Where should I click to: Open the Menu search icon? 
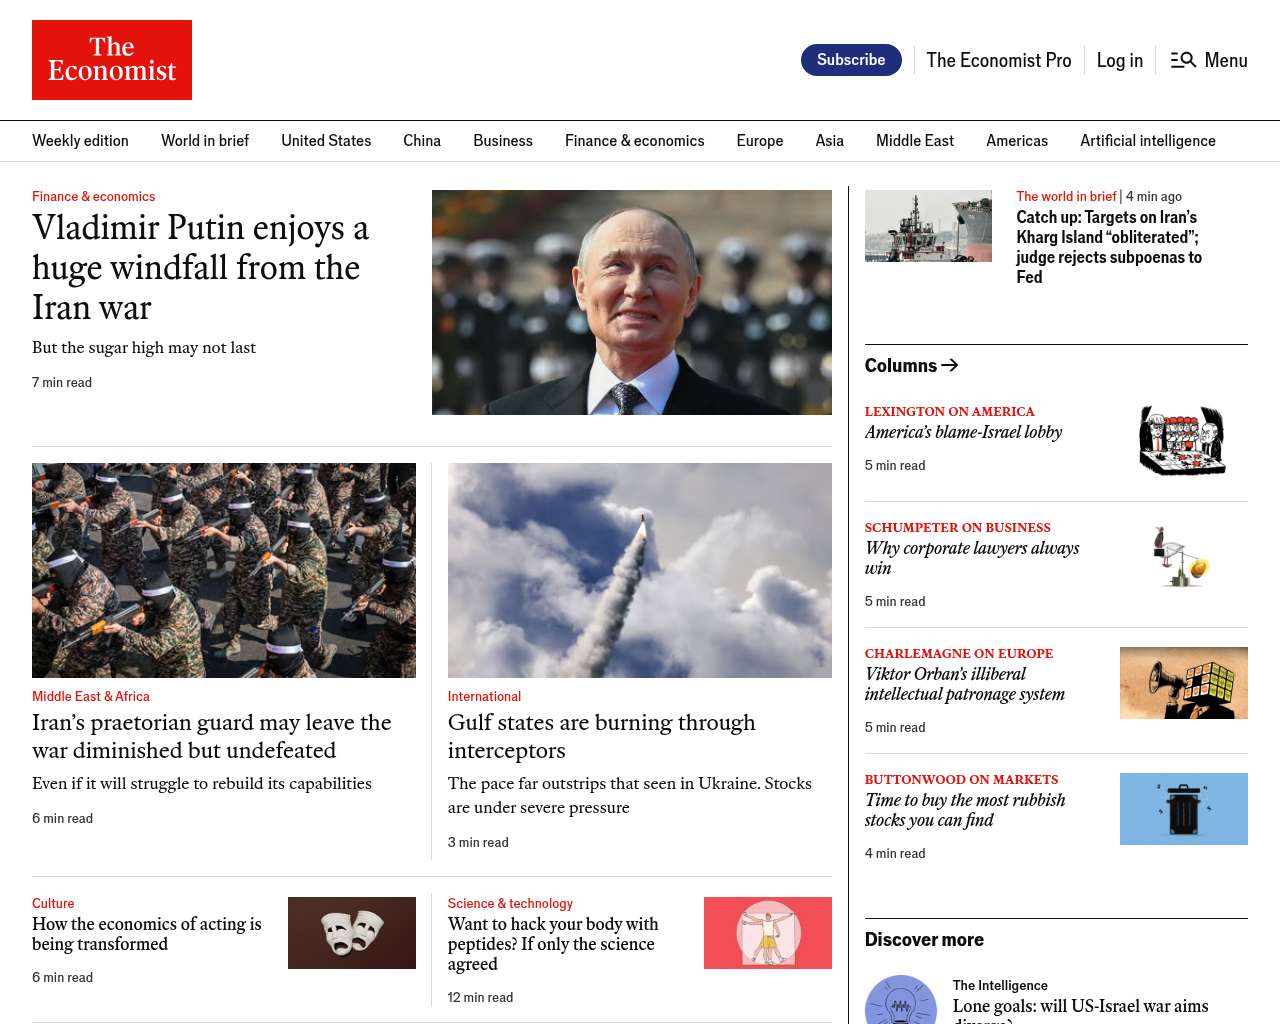pyautogui.click(x=1183, y=60)
